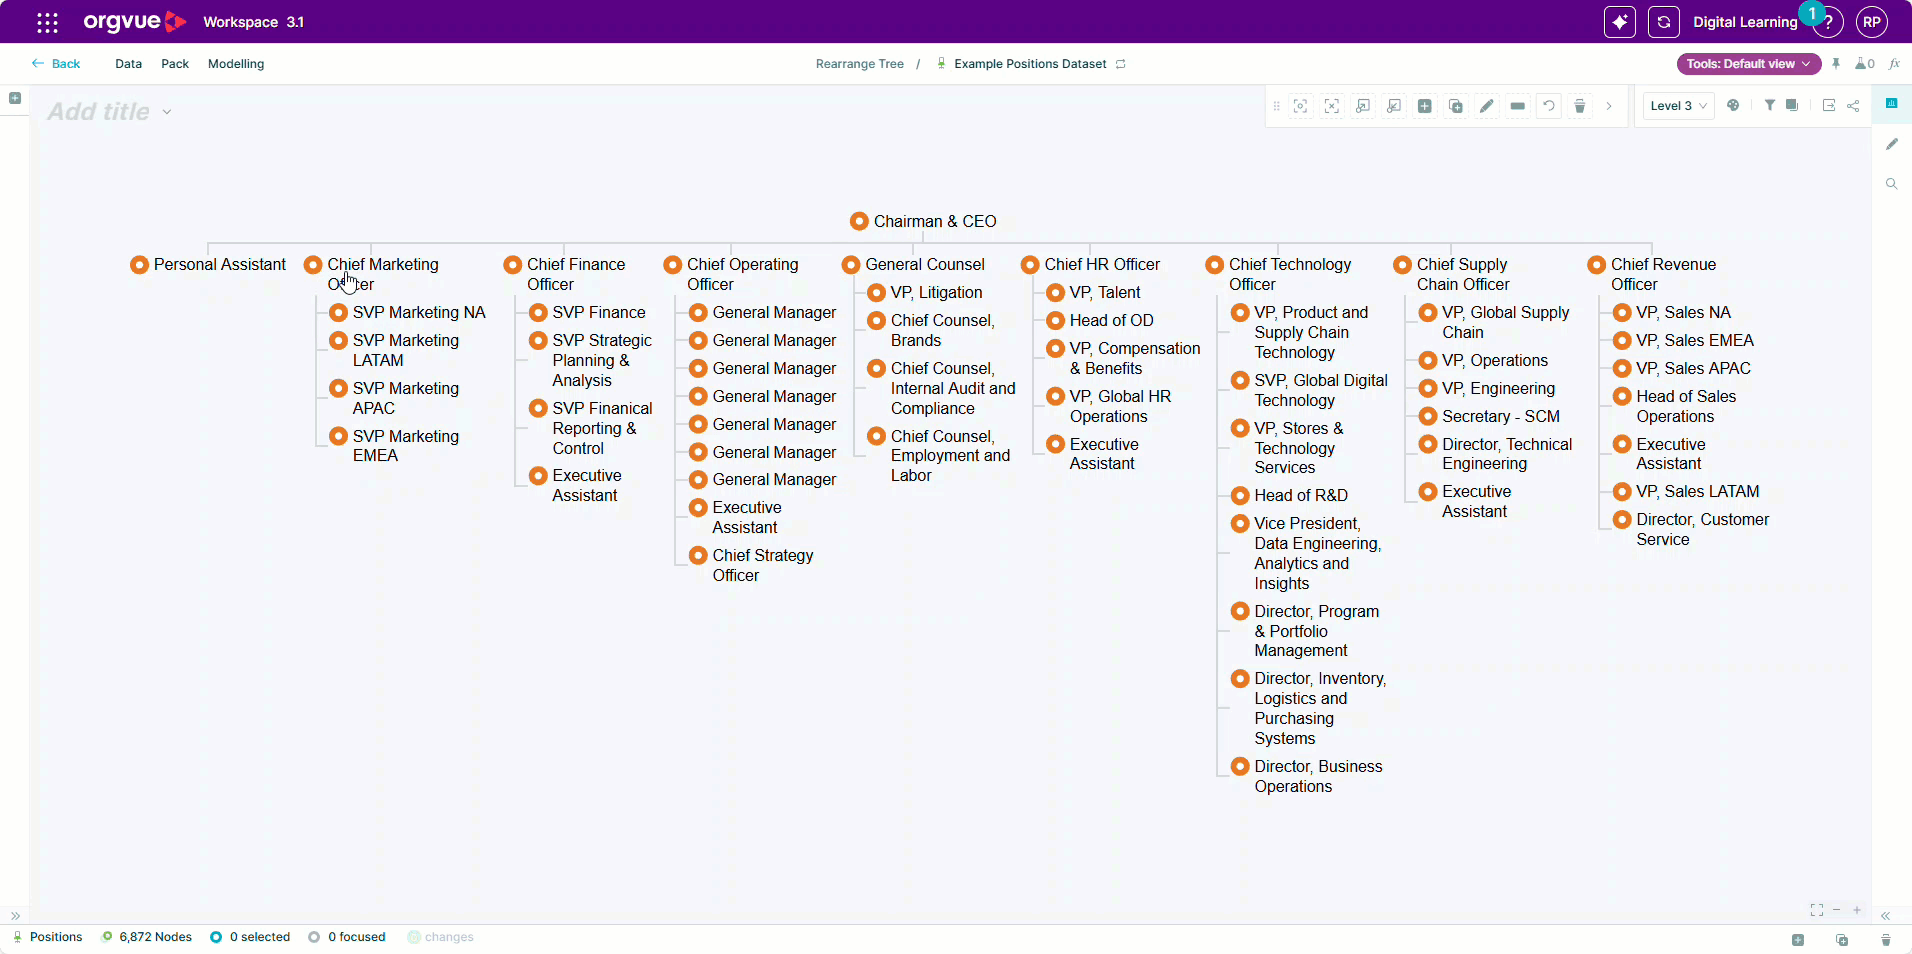The image size is (1912, 954).
Task: Open the Modelling menu
Action: (236, 64)
